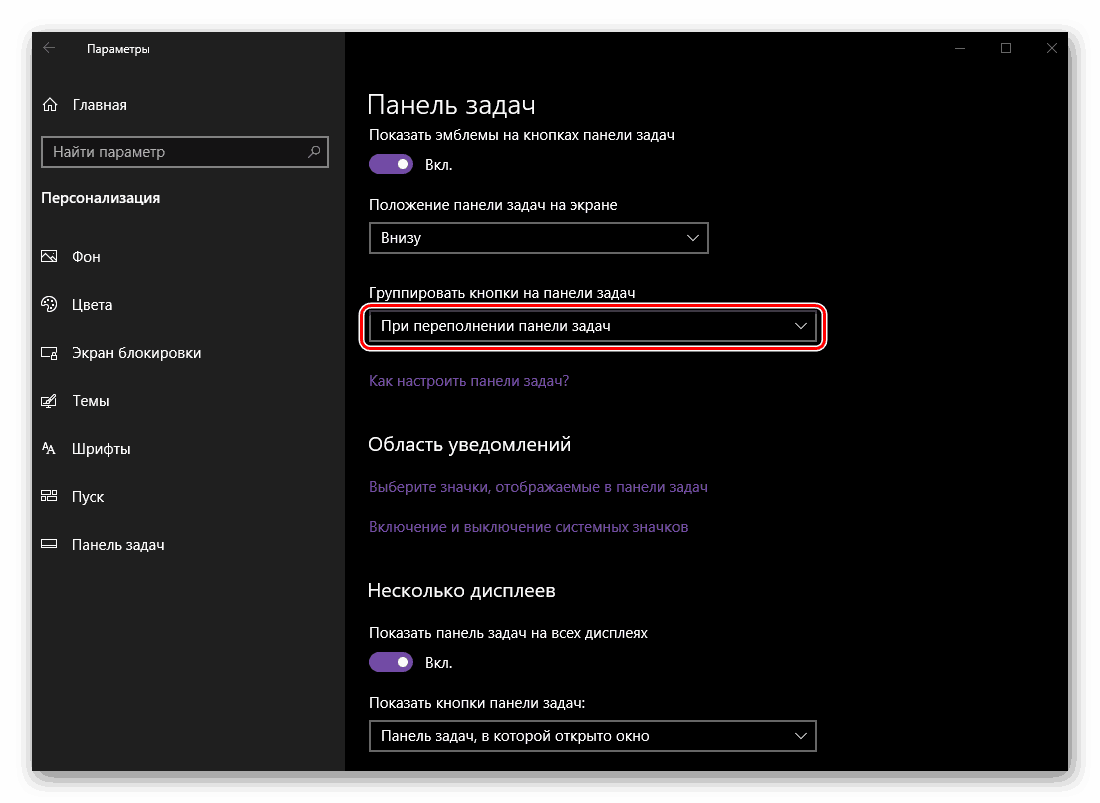Open the Темы settings page
Viewport: 1100px width, 803px height.
[90, 400]
